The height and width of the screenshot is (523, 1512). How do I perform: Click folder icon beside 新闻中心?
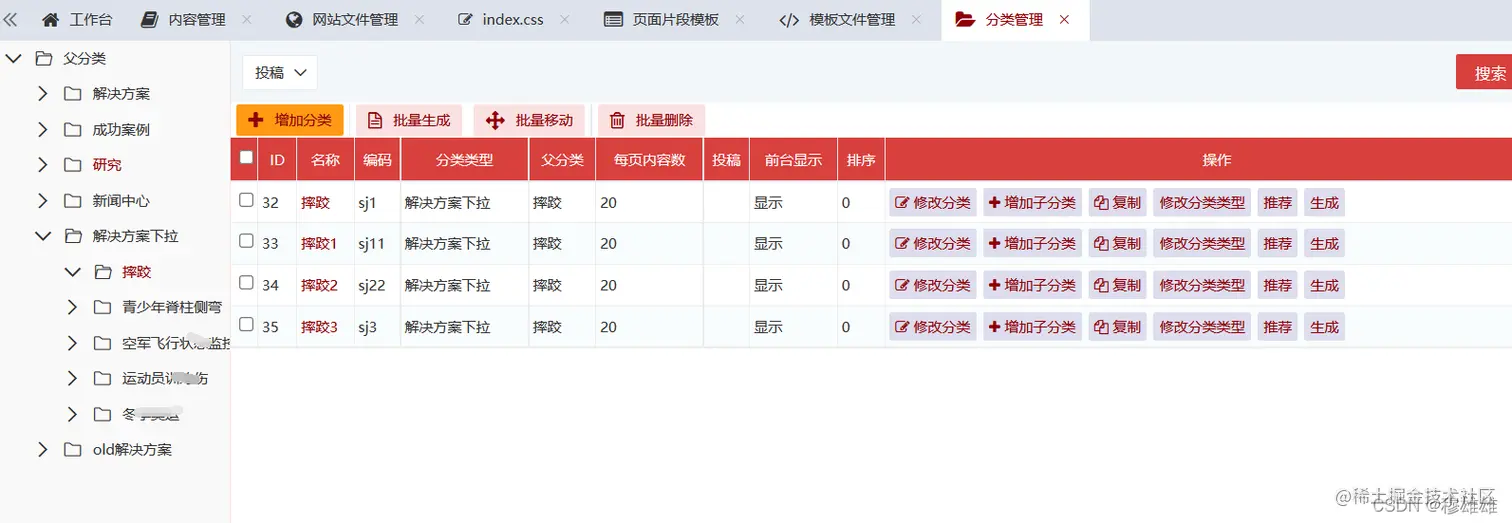pyautogui.click(x=72, y=201)
